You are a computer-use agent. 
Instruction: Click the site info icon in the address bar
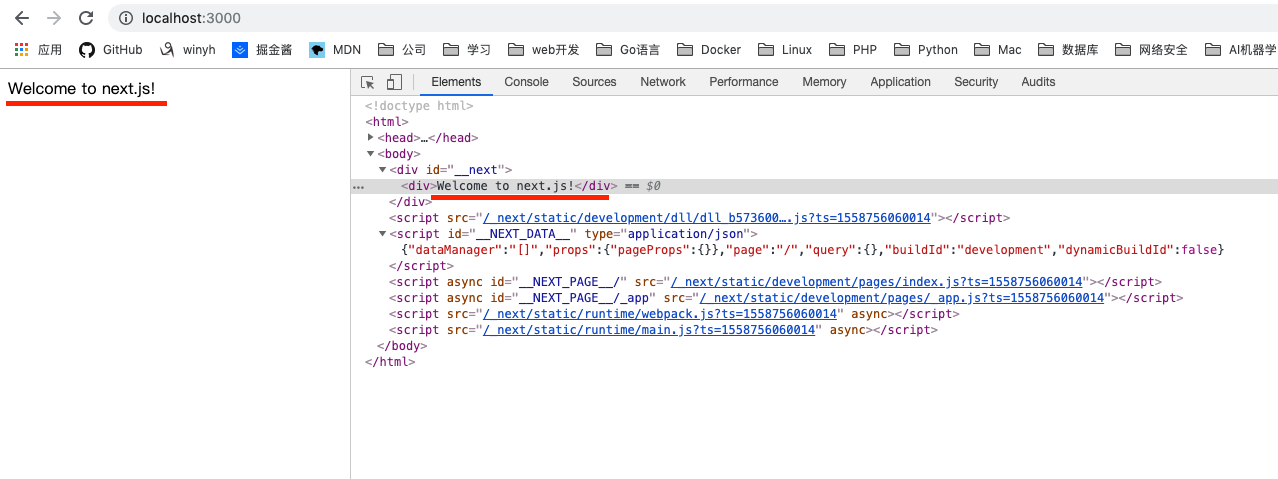(125, 18)
